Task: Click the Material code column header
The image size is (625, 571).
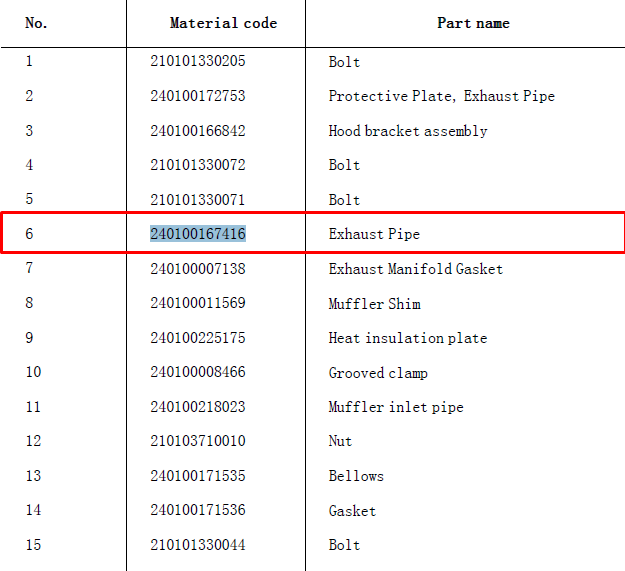Action: 223,23
